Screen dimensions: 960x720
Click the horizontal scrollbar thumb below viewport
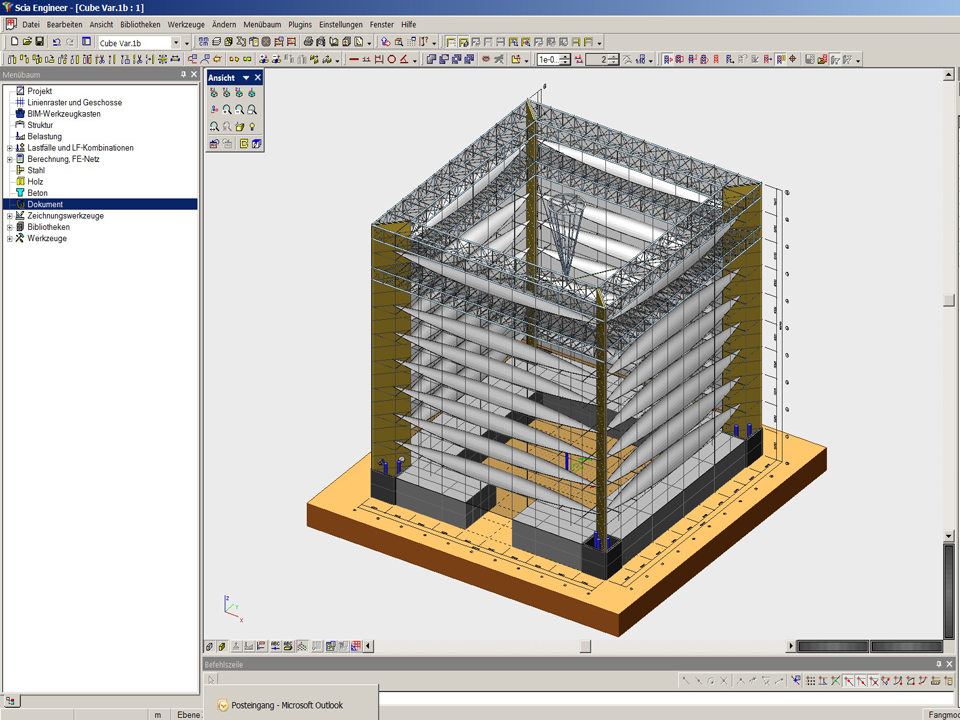click(x=585, y=646)
